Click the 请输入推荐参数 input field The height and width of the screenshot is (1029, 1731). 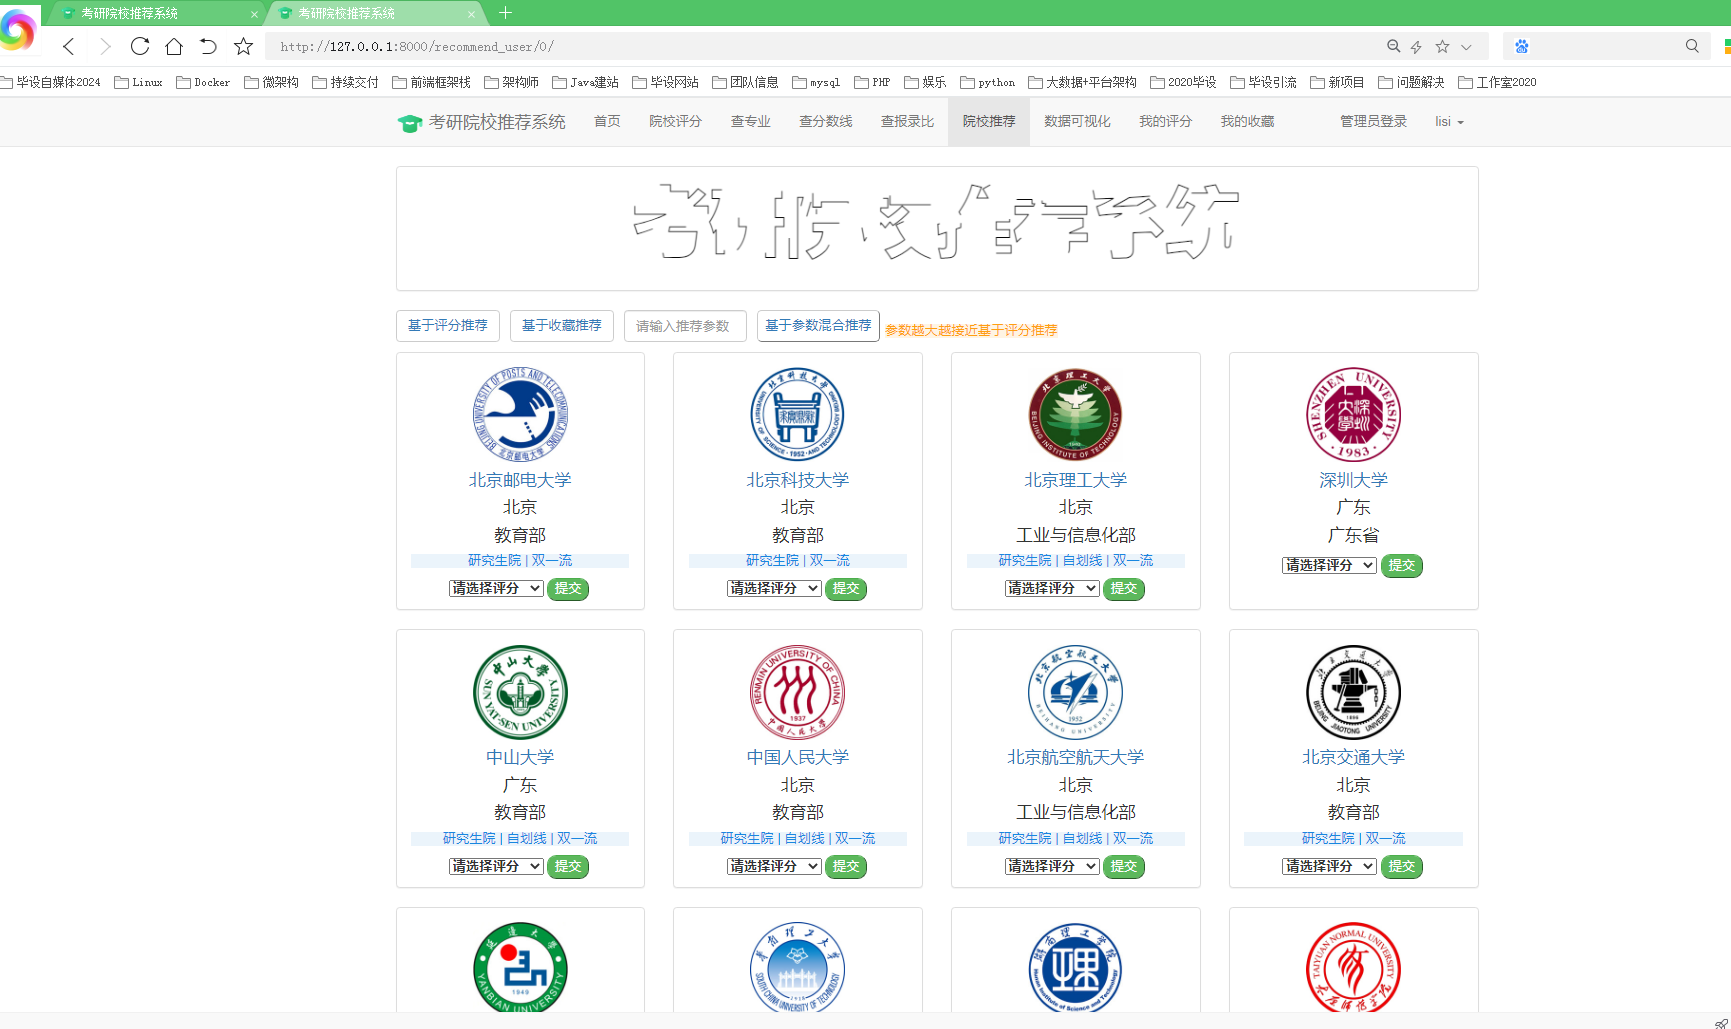click(x=685, y=326)
